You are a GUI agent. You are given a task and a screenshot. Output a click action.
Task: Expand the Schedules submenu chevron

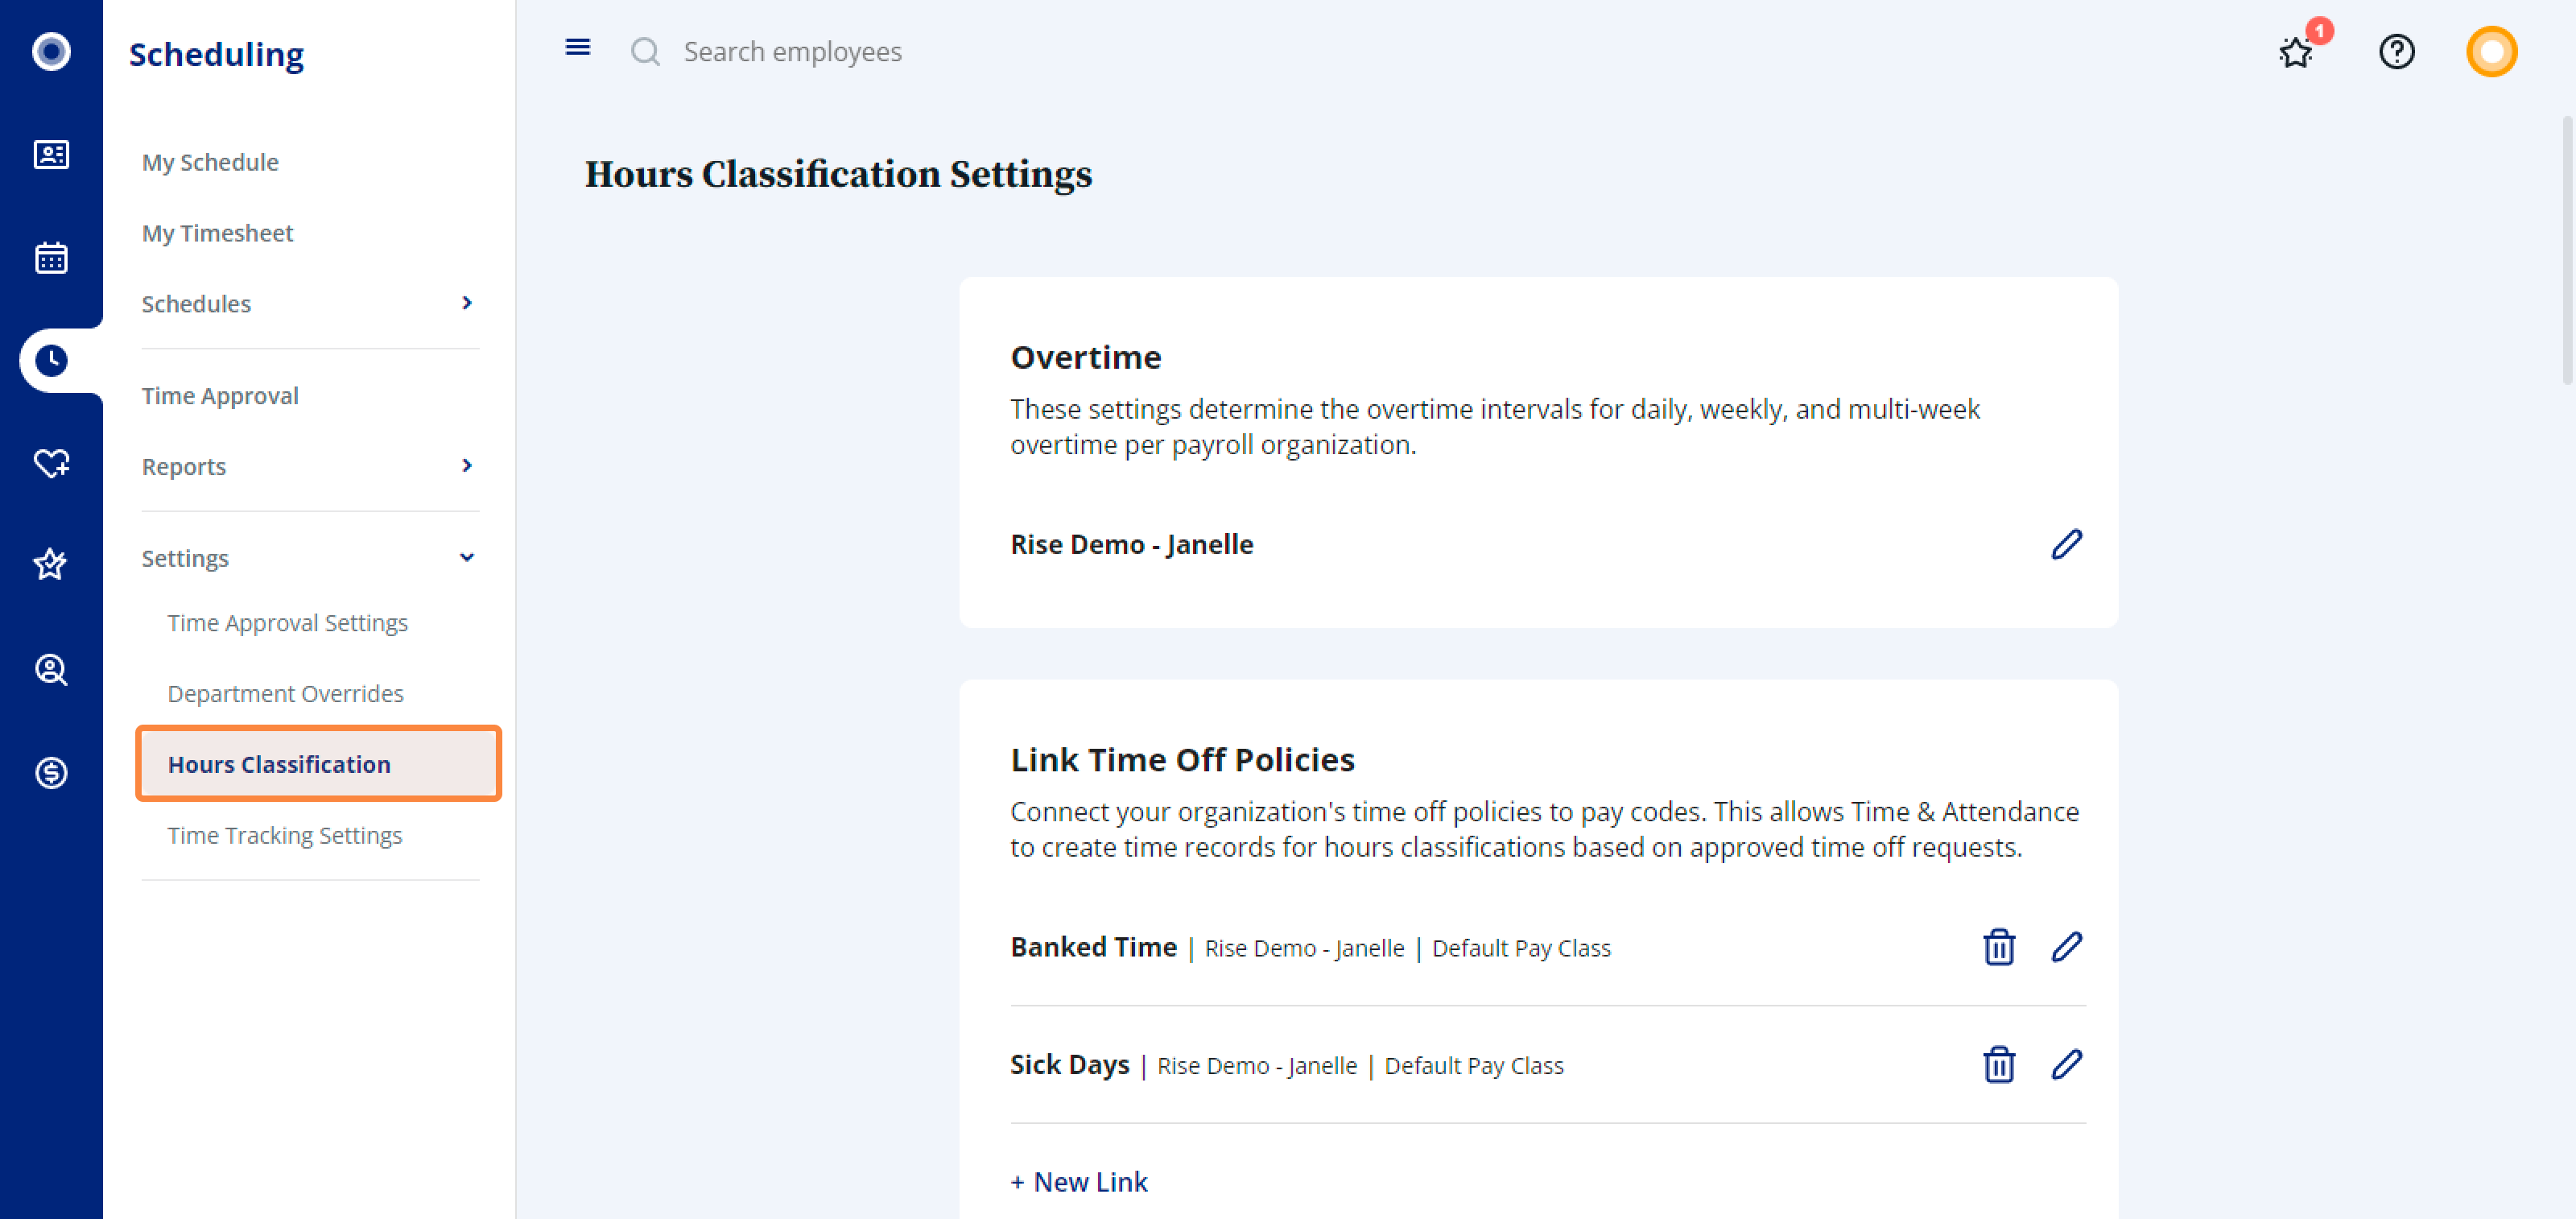tap(467, 303)
